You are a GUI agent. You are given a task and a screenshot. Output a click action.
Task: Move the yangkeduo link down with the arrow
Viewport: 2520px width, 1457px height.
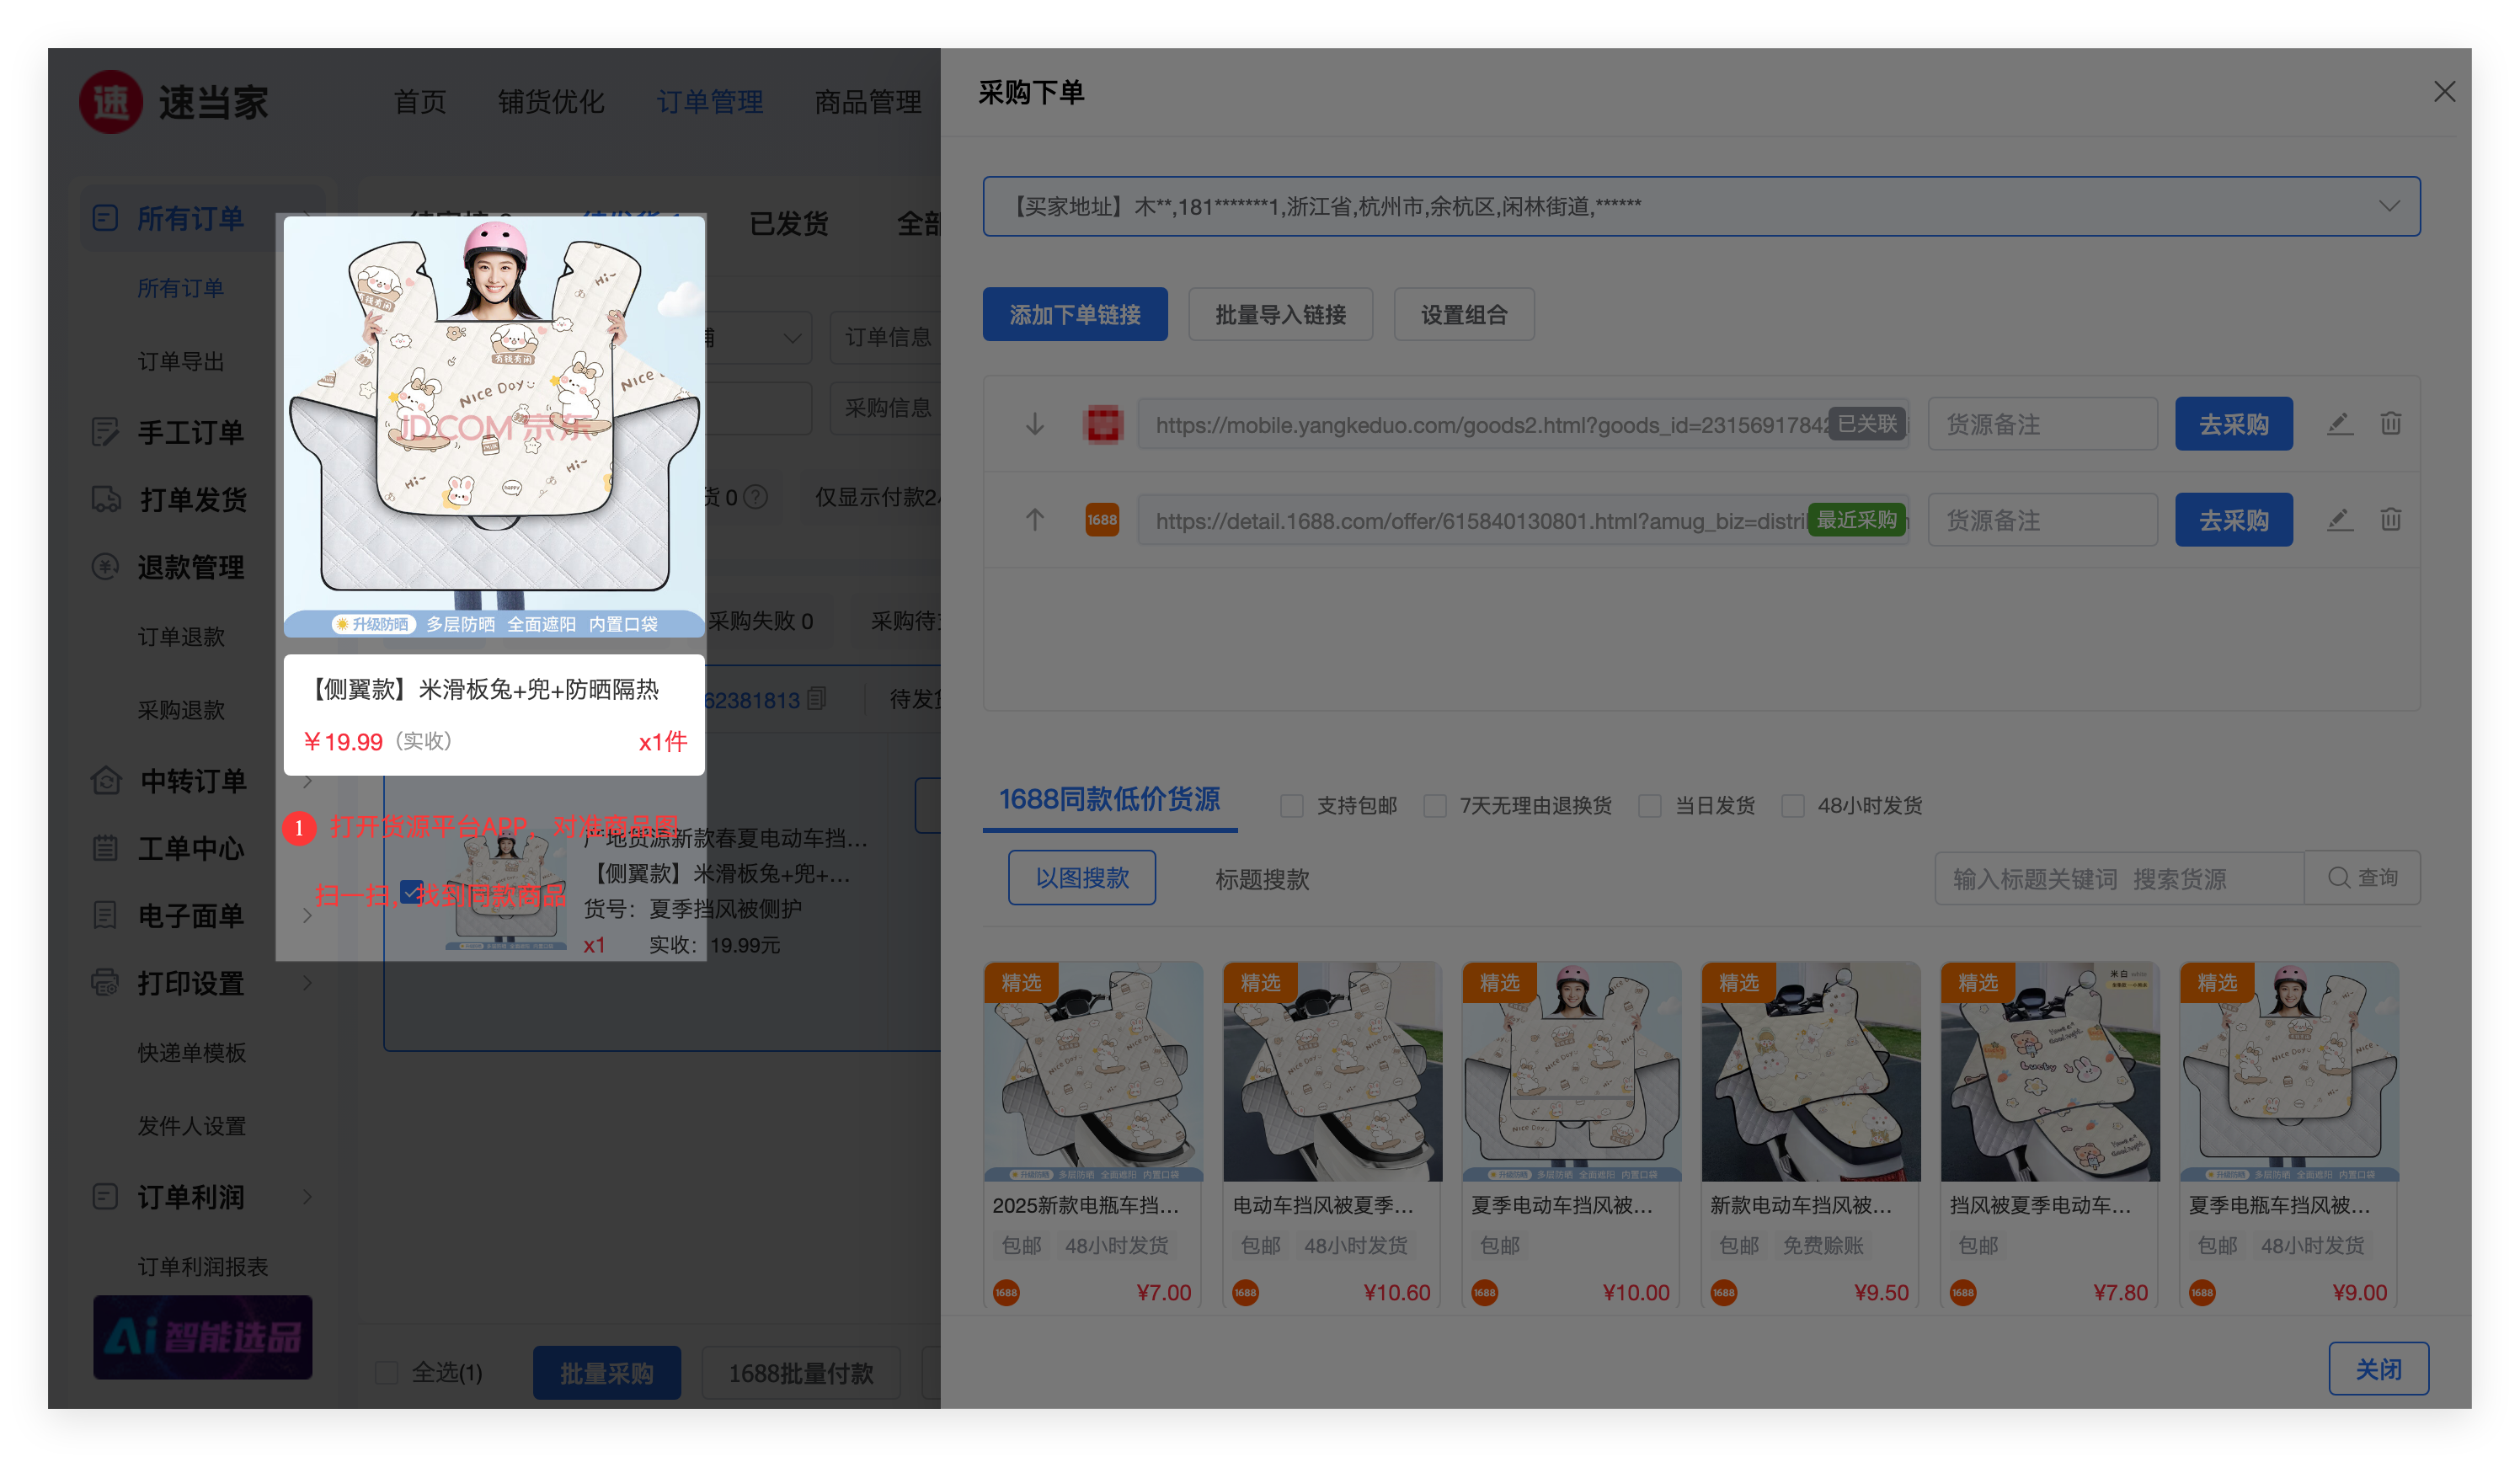(x=1035, y=425)
